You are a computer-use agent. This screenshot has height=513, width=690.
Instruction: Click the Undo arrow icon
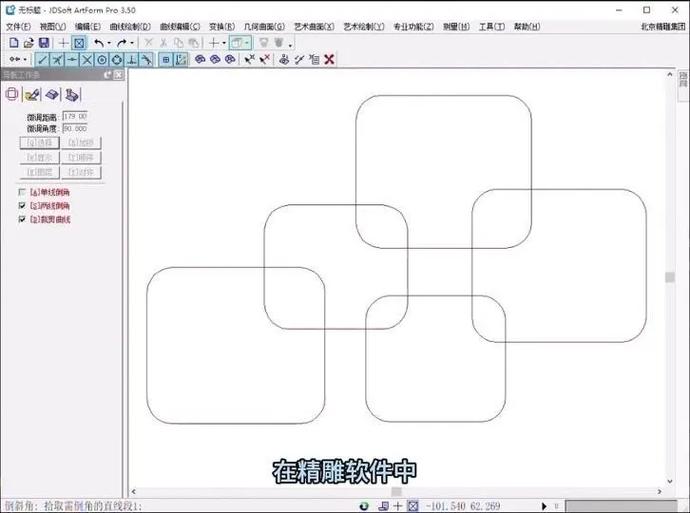point(99,43)
